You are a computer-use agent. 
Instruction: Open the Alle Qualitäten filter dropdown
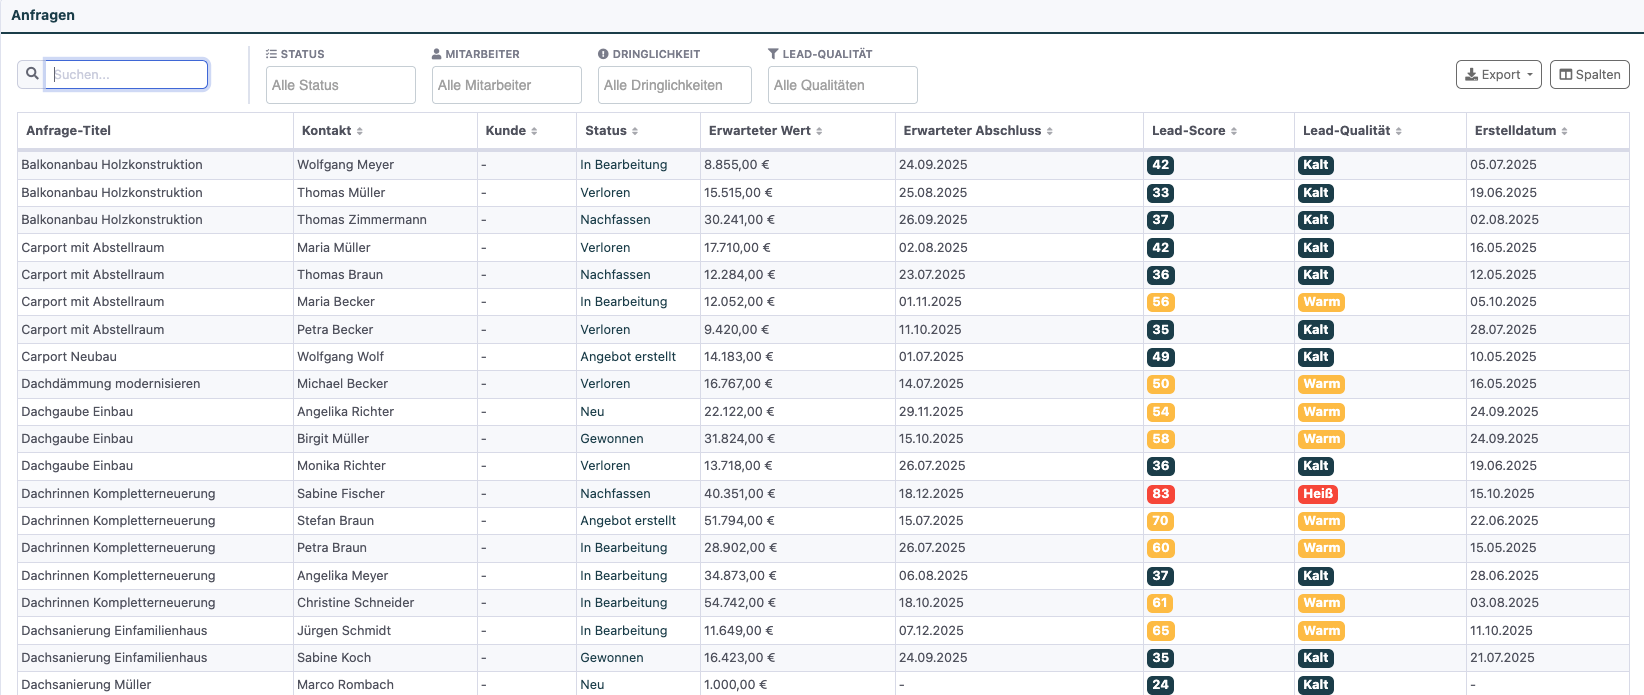click(x=843, y=85)
